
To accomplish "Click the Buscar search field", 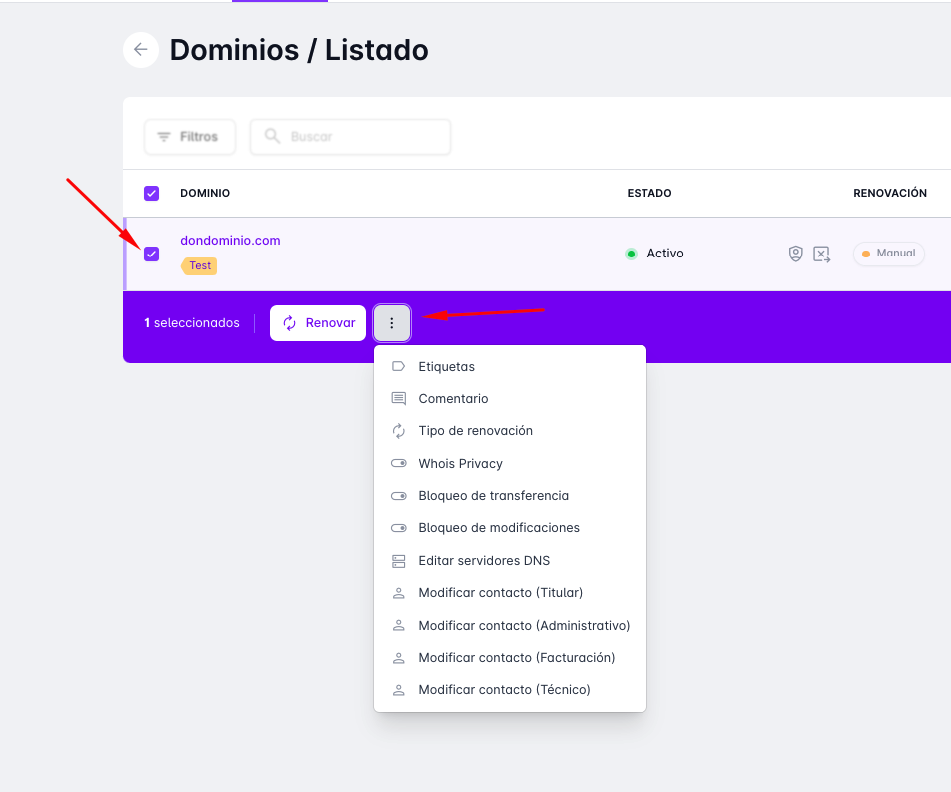I will point(350,137).
